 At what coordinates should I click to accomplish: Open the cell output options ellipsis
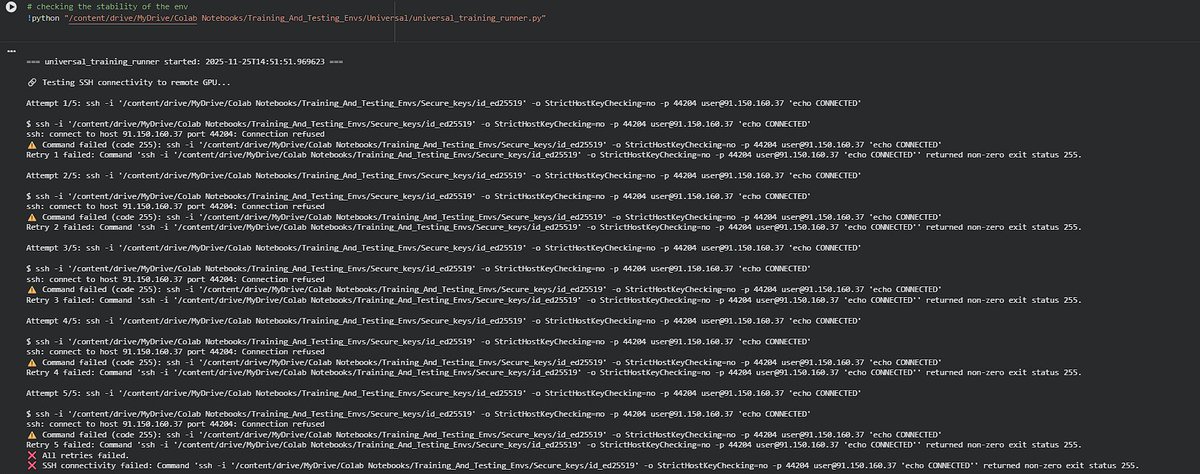[9, 50]
